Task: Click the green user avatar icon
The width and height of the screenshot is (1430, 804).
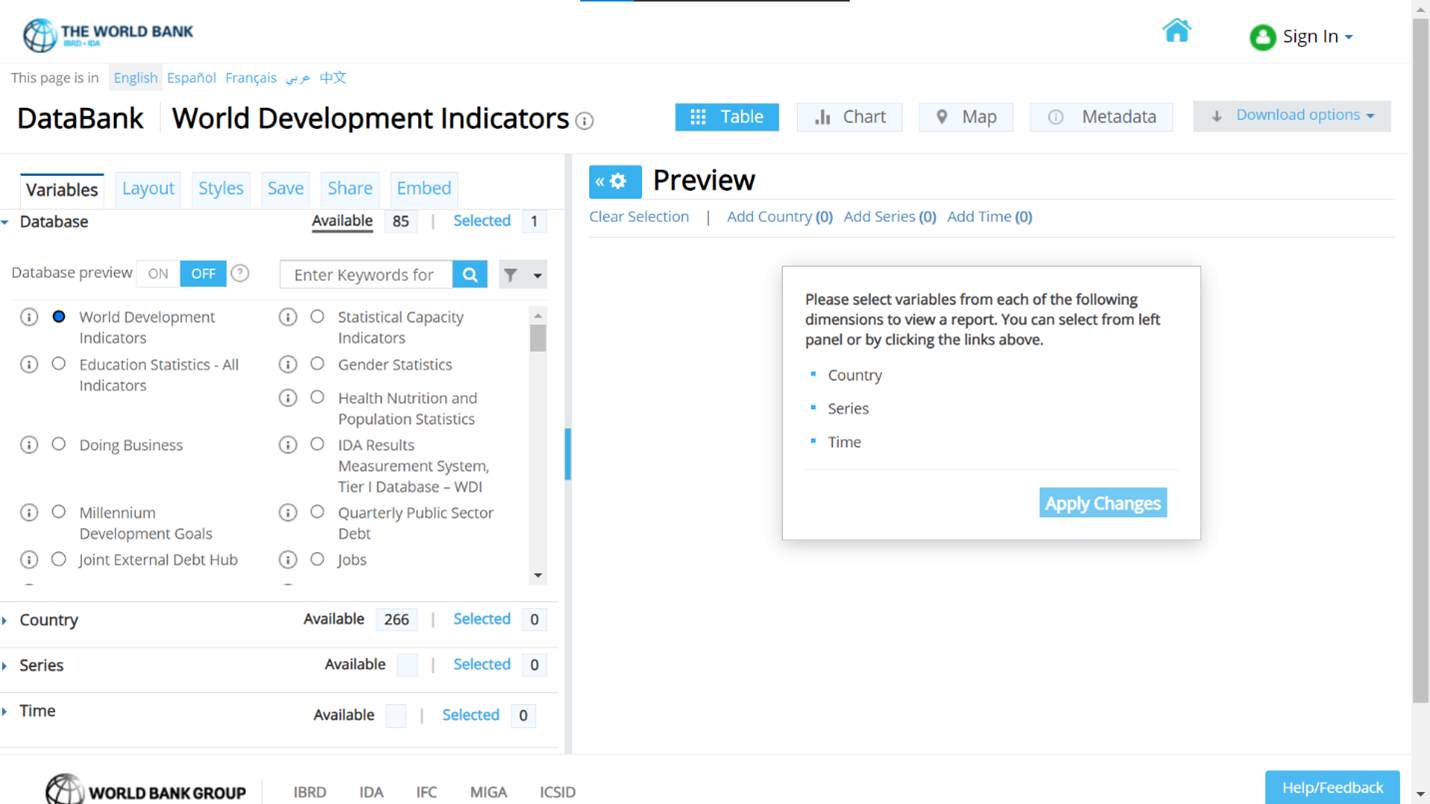Action: 1262,37
